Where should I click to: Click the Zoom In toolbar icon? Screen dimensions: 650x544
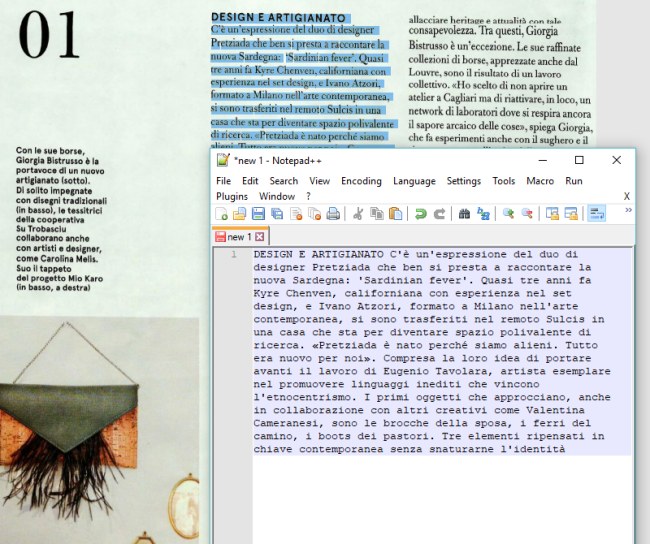click(x=508, y=214)
